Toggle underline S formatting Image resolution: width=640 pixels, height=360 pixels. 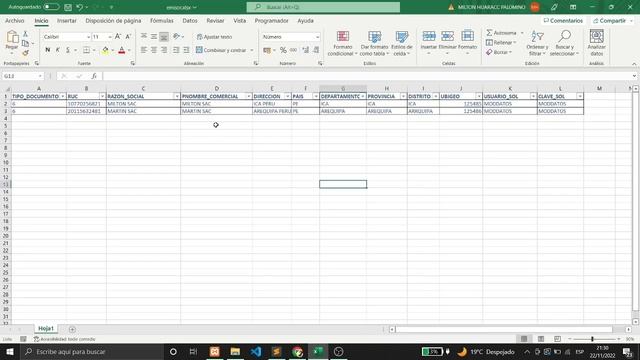coord(68,50)
